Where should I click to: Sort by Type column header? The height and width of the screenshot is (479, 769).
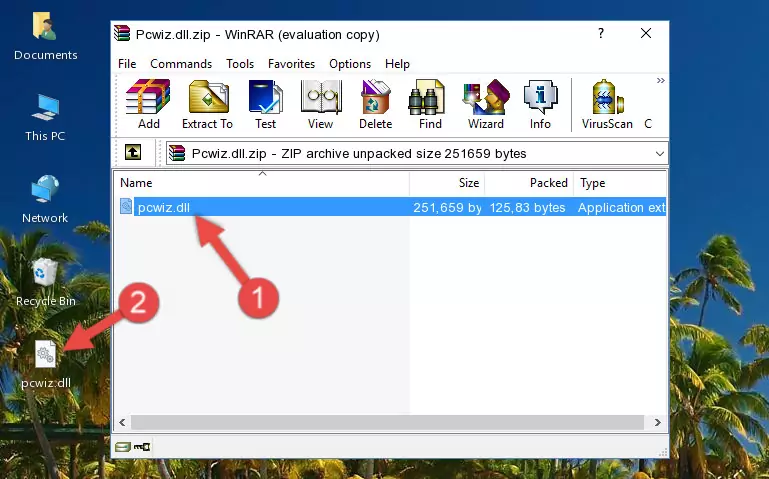tap(620, 183)
